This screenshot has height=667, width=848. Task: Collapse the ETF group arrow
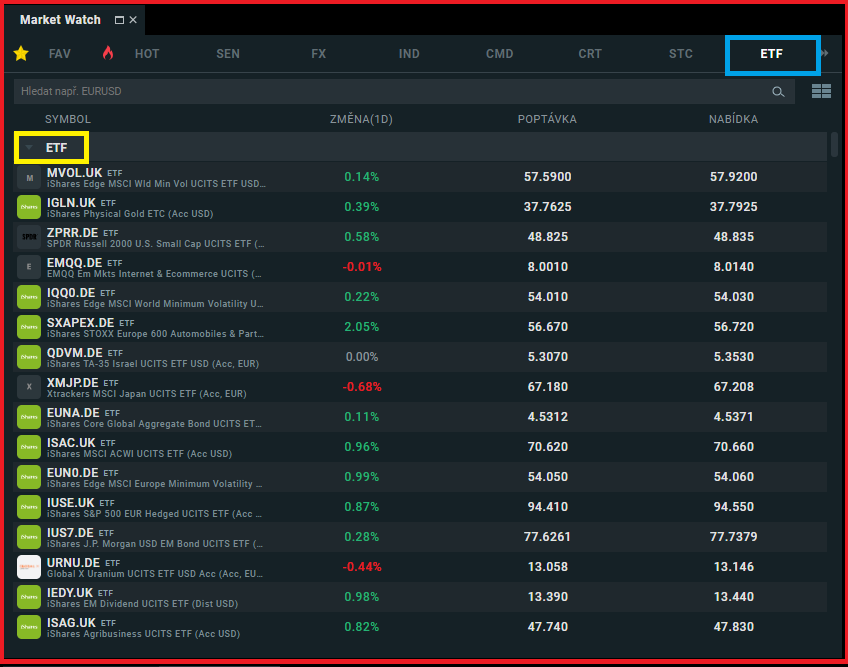tap(29, 148)
